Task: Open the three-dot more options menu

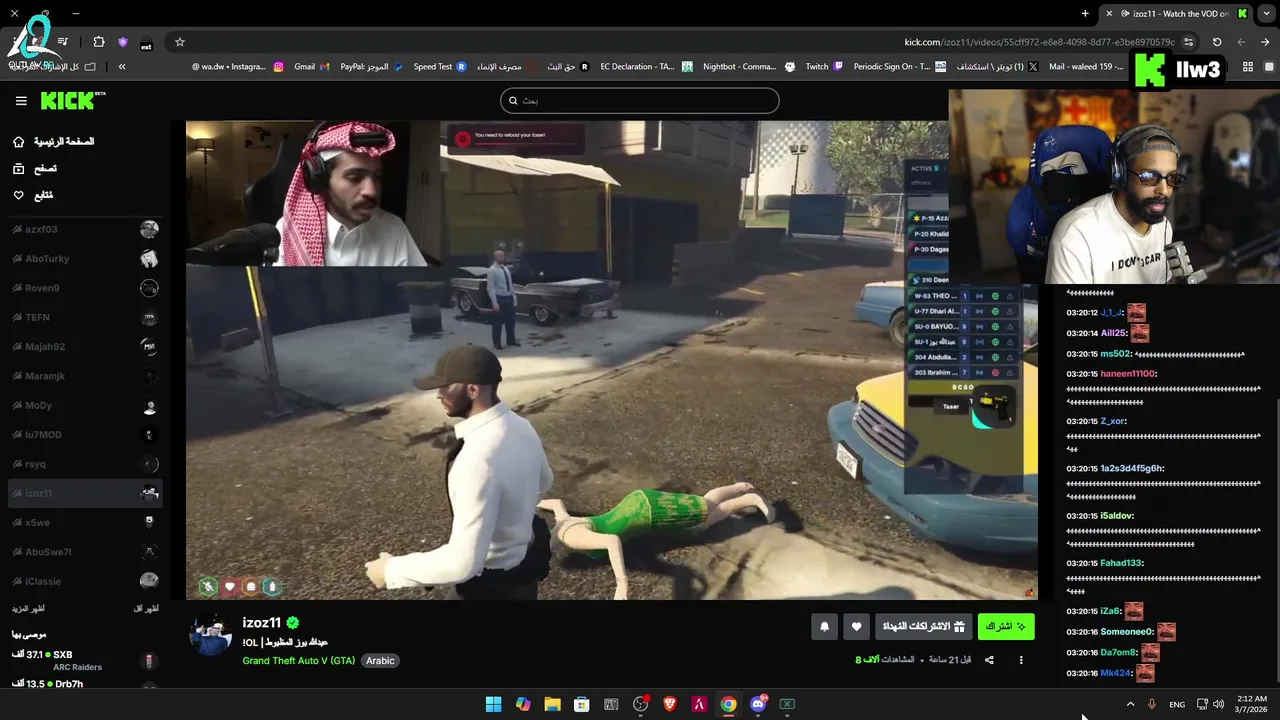Action: (1021, 660)
